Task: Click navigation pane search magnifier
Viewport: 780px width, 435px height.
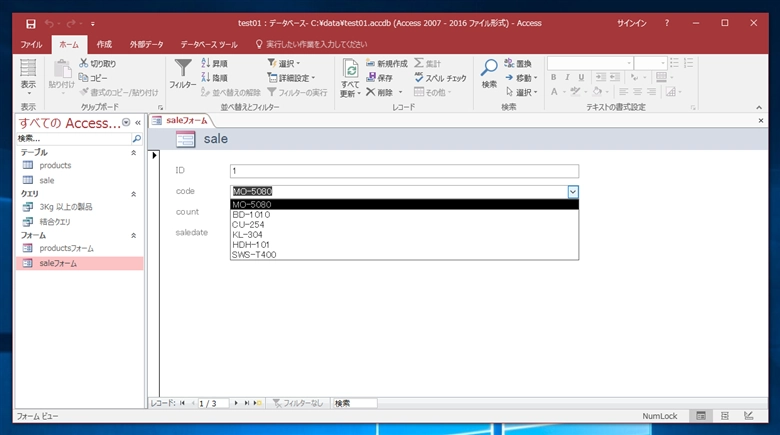Action: pyautogui.click(x=136, y=138)
